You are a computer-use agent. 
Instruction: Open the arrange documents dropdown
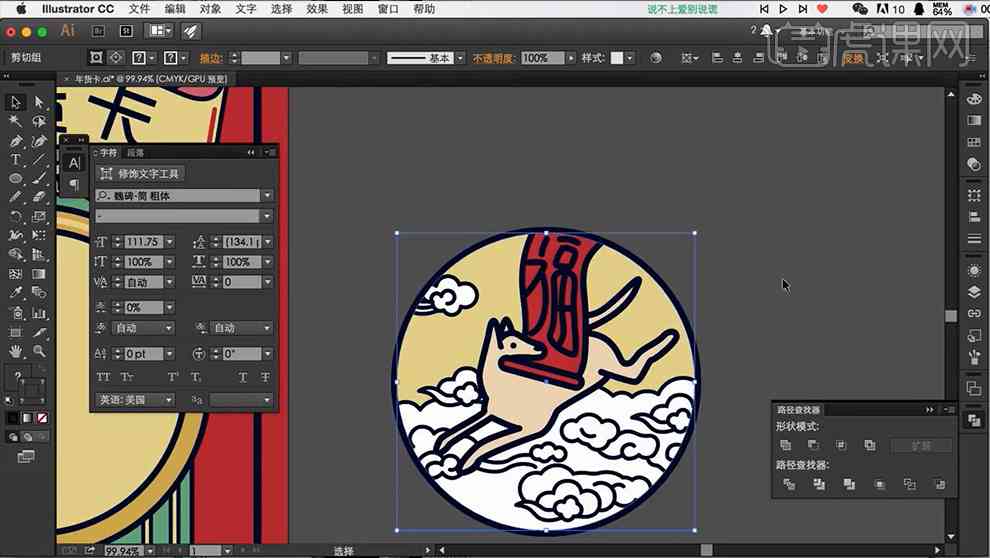pos(158,31)
